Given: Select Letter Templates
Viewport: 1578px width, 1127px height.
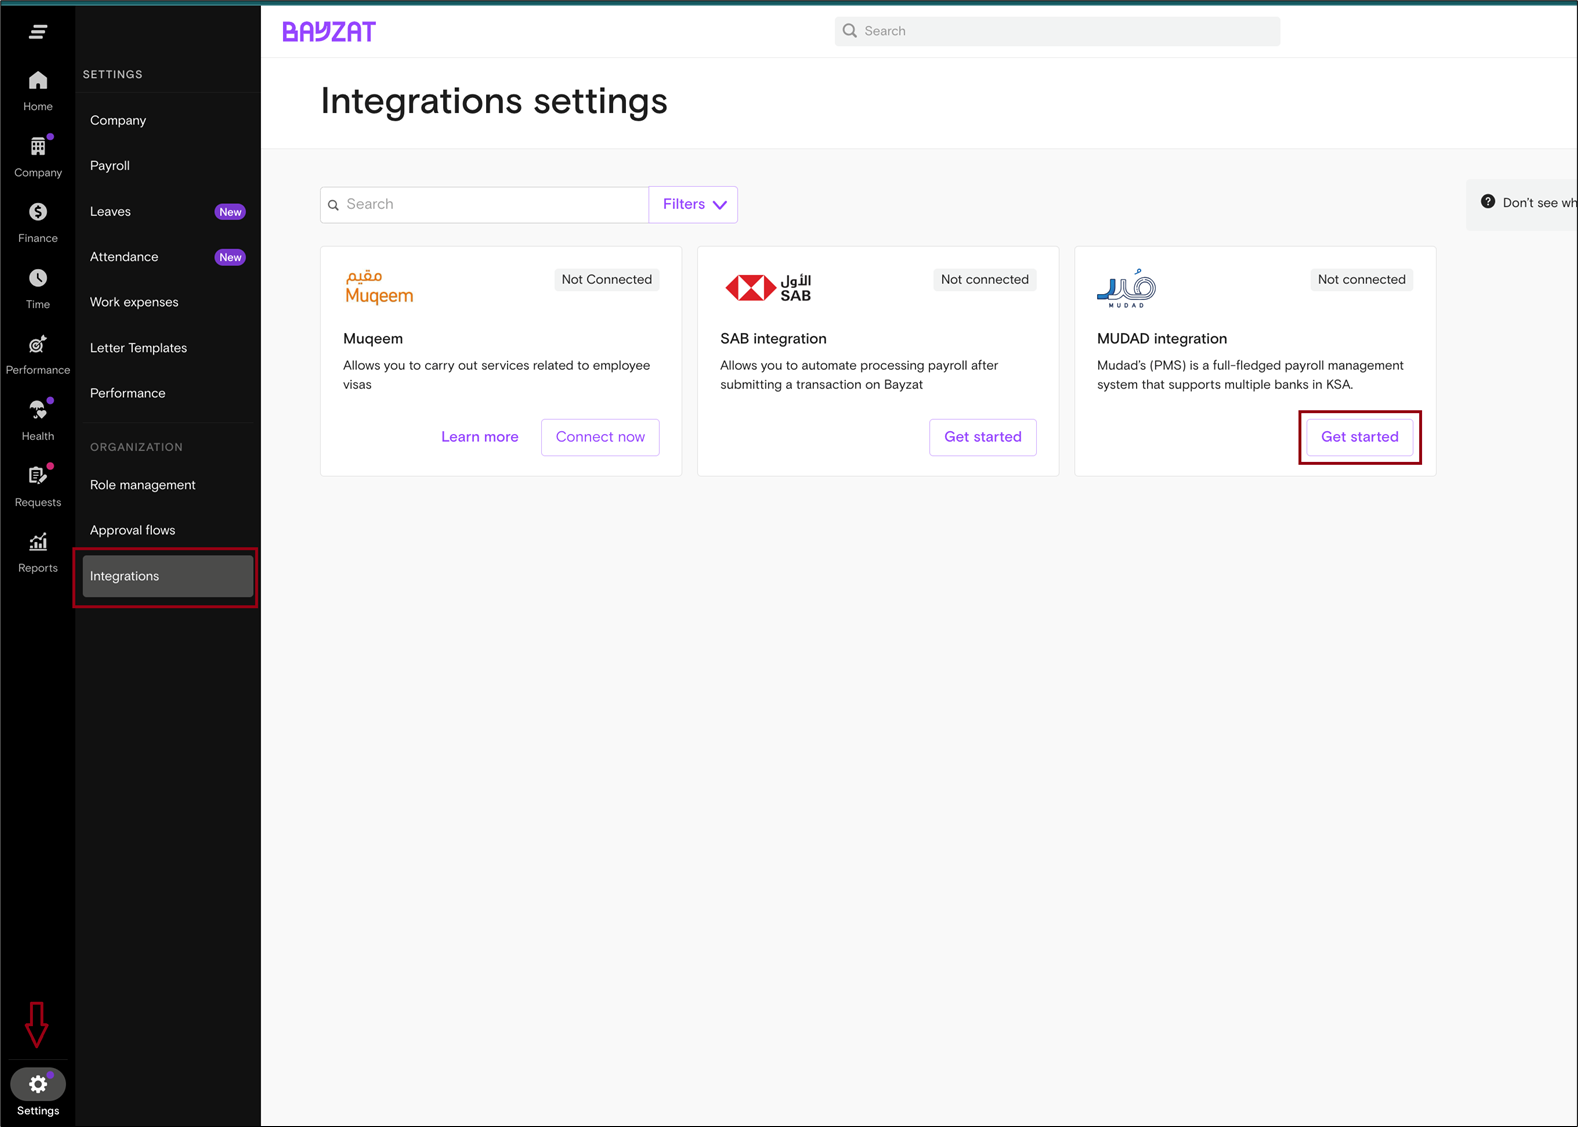Looking at the screenshot, I should click(x=138, y=348).
